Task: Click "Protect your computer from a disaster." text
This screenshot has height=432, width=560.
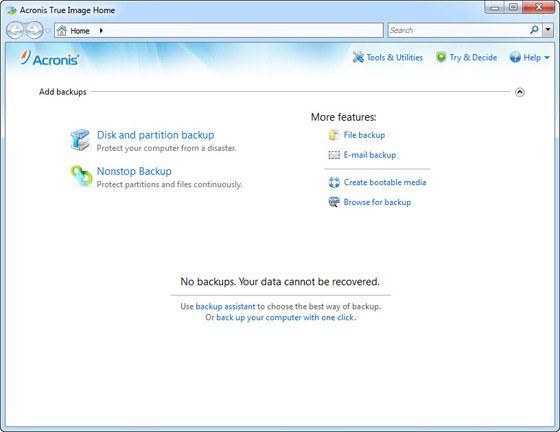Action: pyautogui.click(x=166, y=148)
